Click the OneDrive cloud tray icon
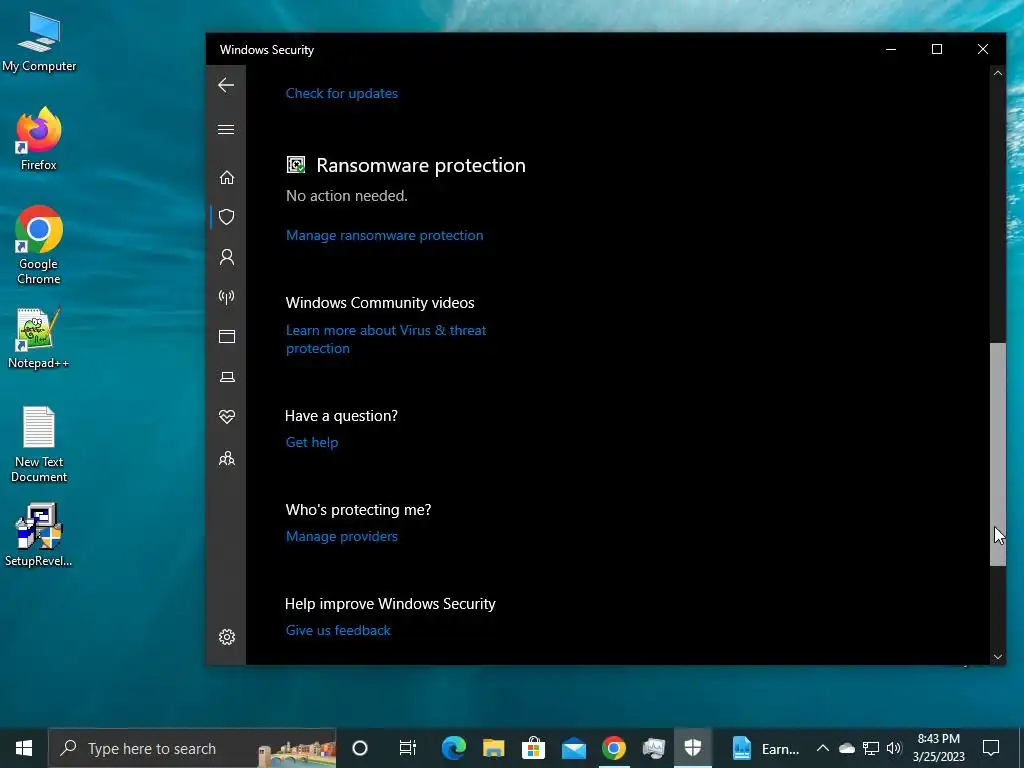The image size is (1024, 768). 847,748
